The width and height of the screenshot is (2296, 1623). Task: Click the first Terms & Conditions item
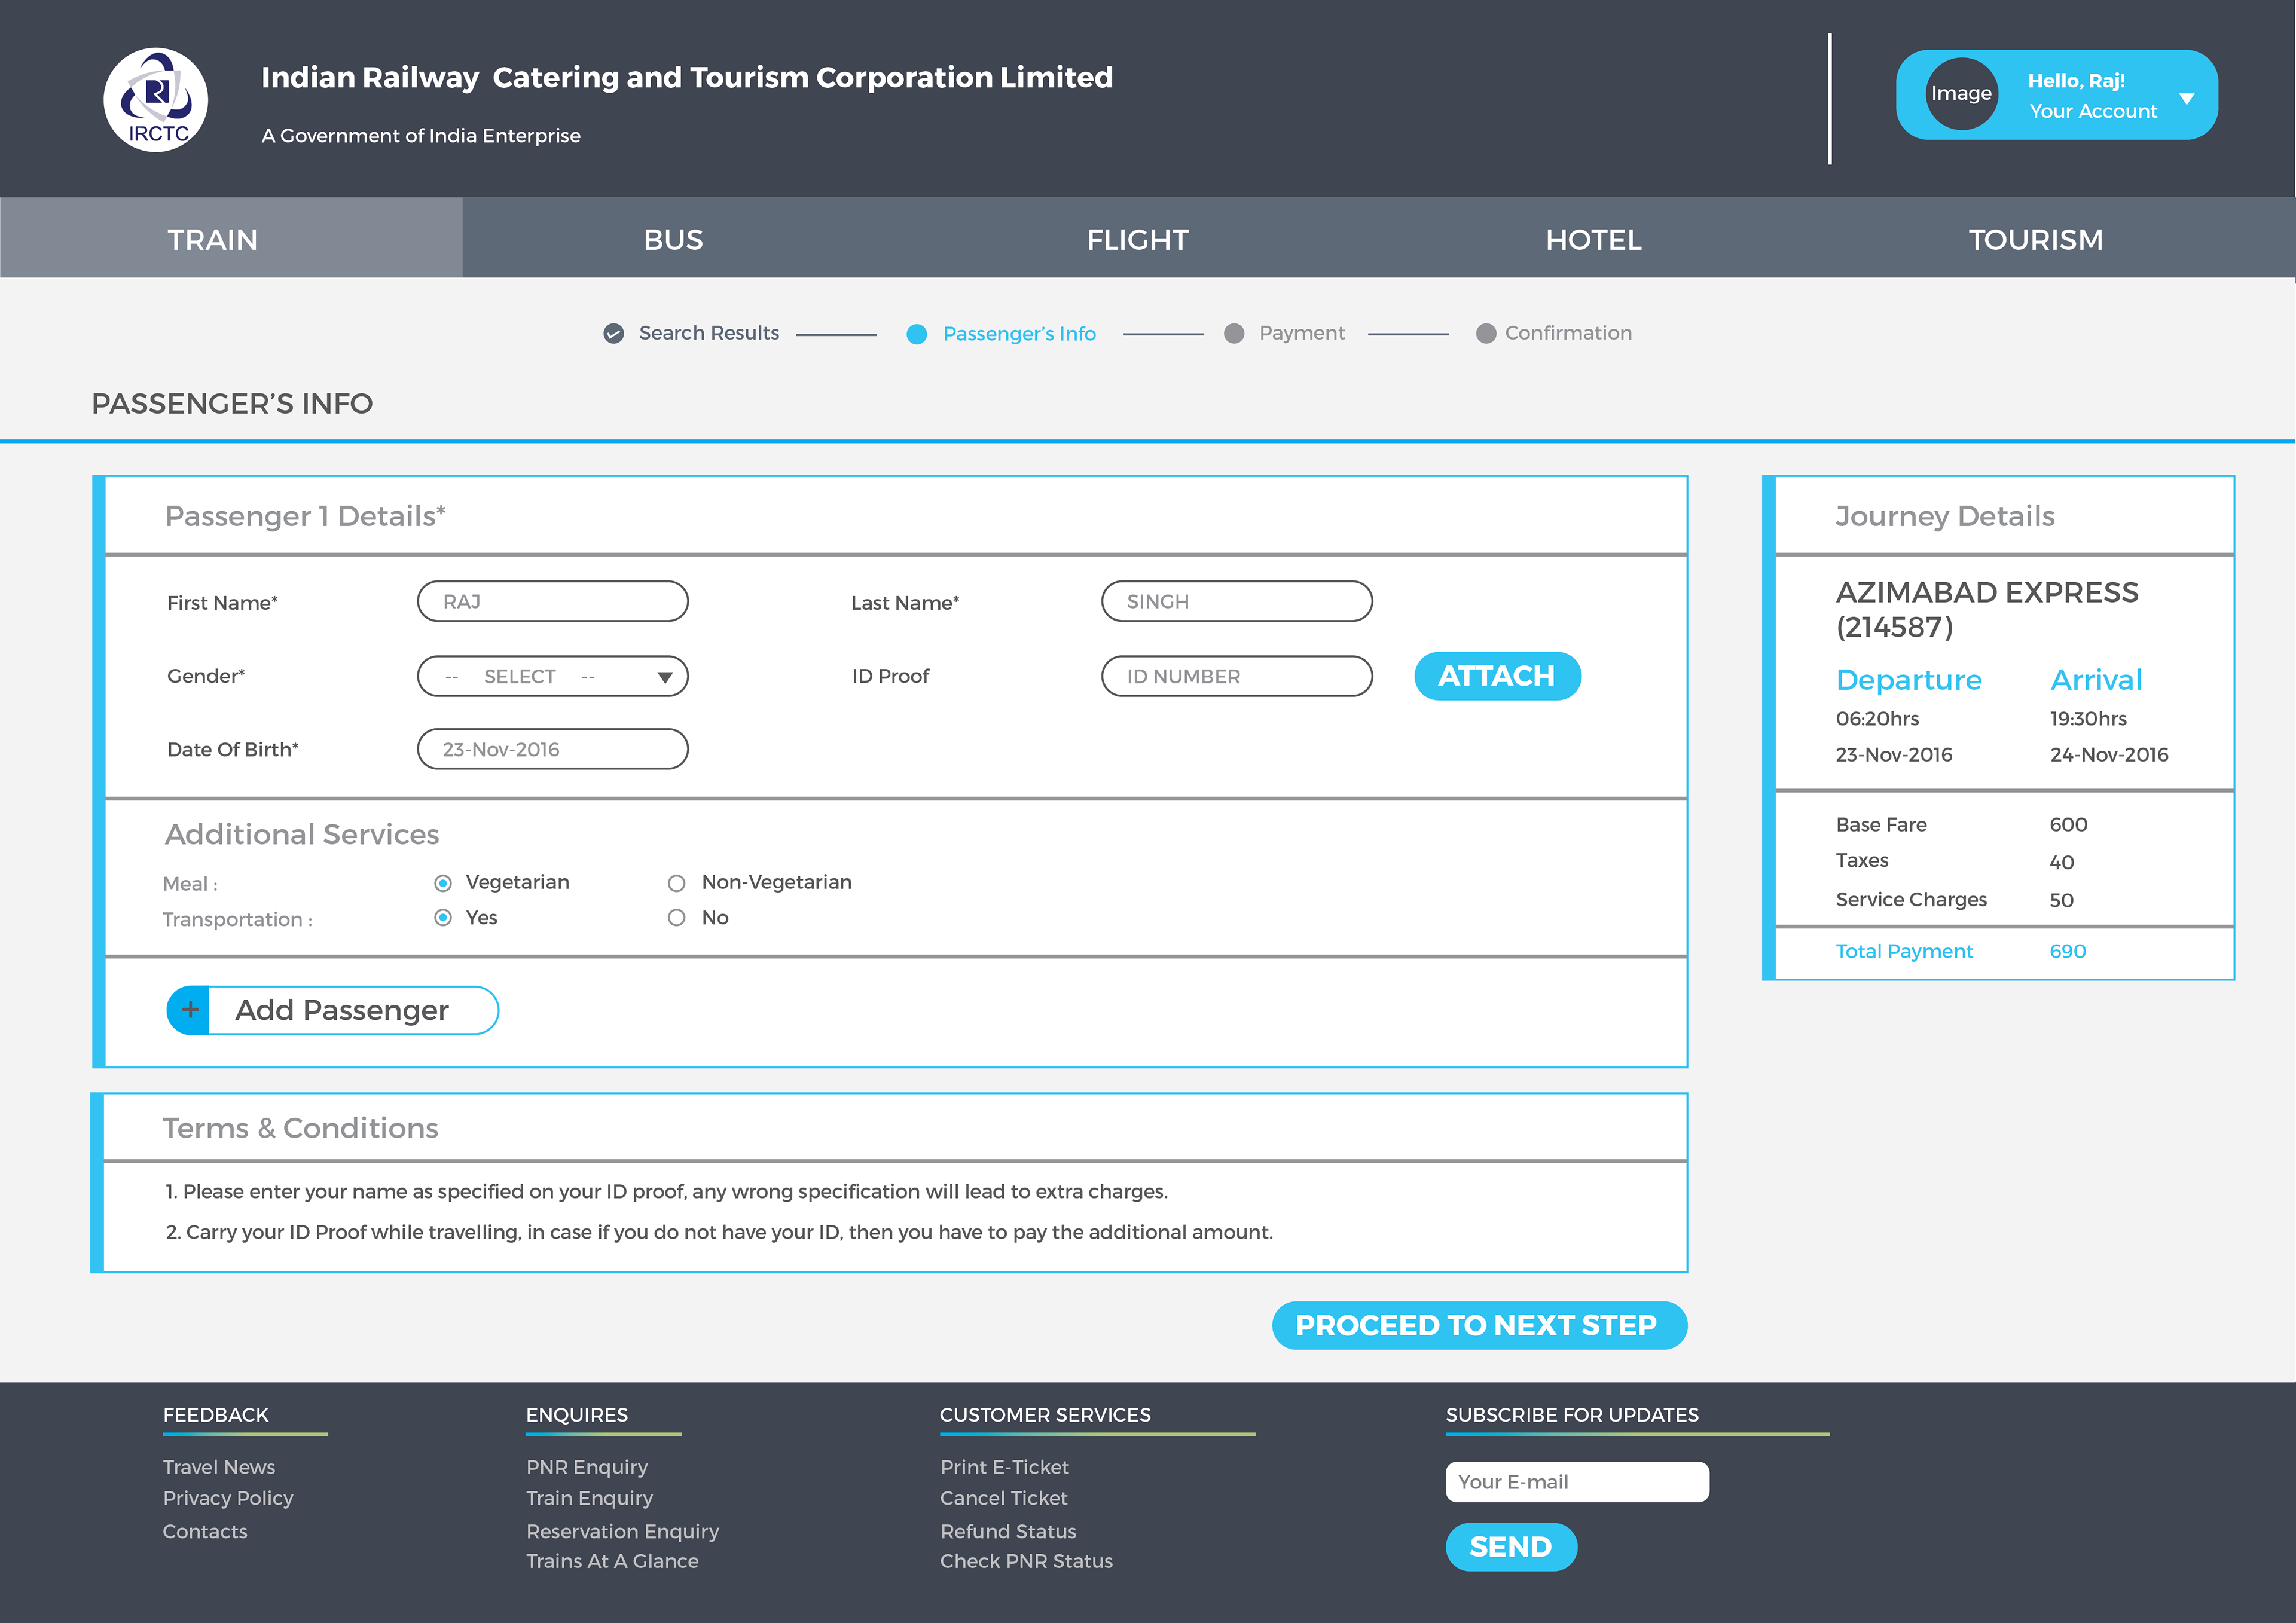(667, 1191)
